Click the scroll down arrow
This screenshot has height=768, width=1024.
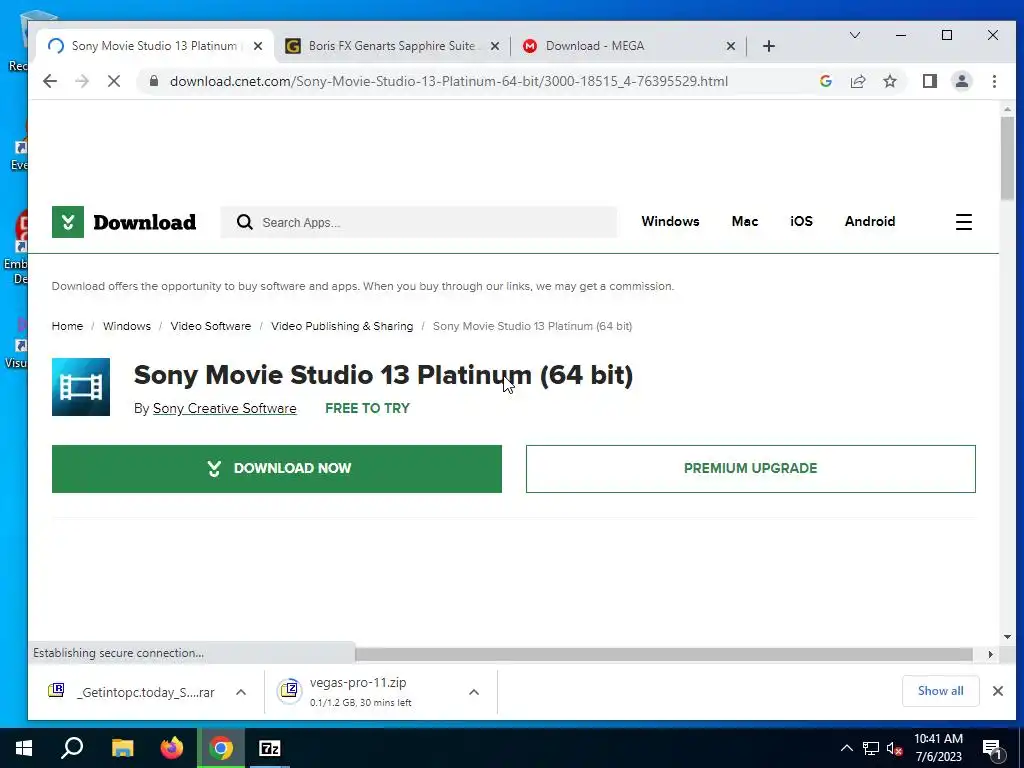tap(1007, 637)
